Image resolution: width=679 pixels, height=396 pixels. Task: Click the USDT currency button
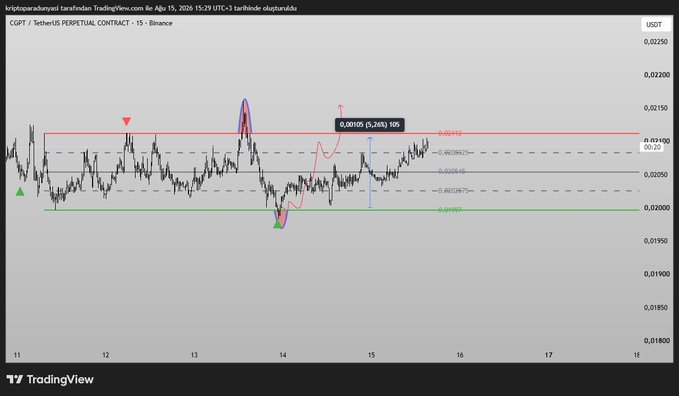pos(656,25)
